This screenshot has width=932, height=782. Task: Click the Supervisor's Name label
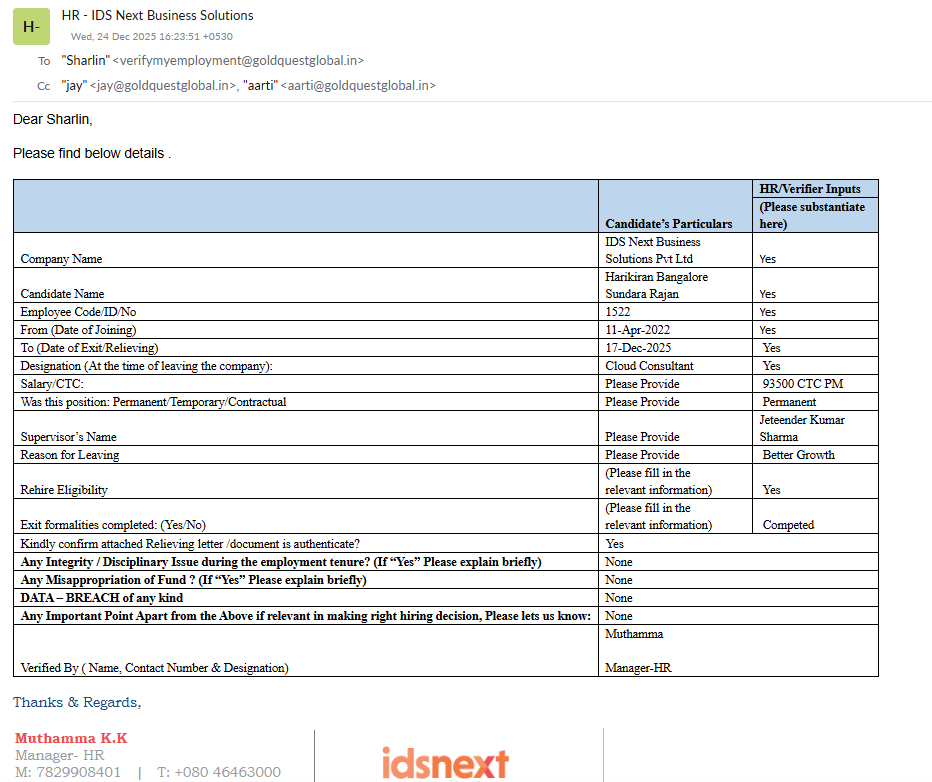click(x=68, y=437)
